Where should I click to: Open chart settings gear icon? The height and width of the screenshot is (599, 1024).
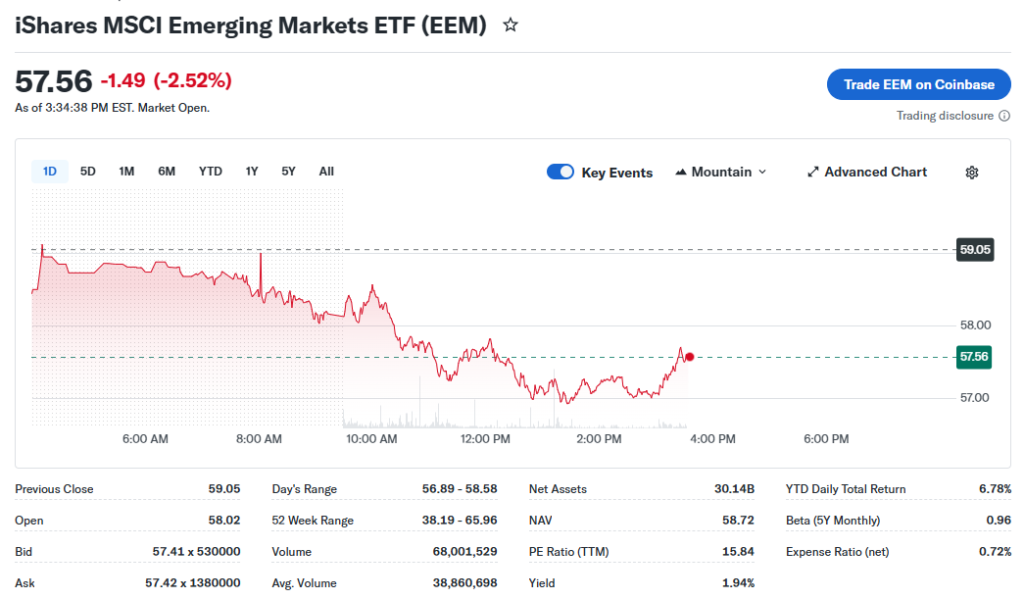click(971, 172)
